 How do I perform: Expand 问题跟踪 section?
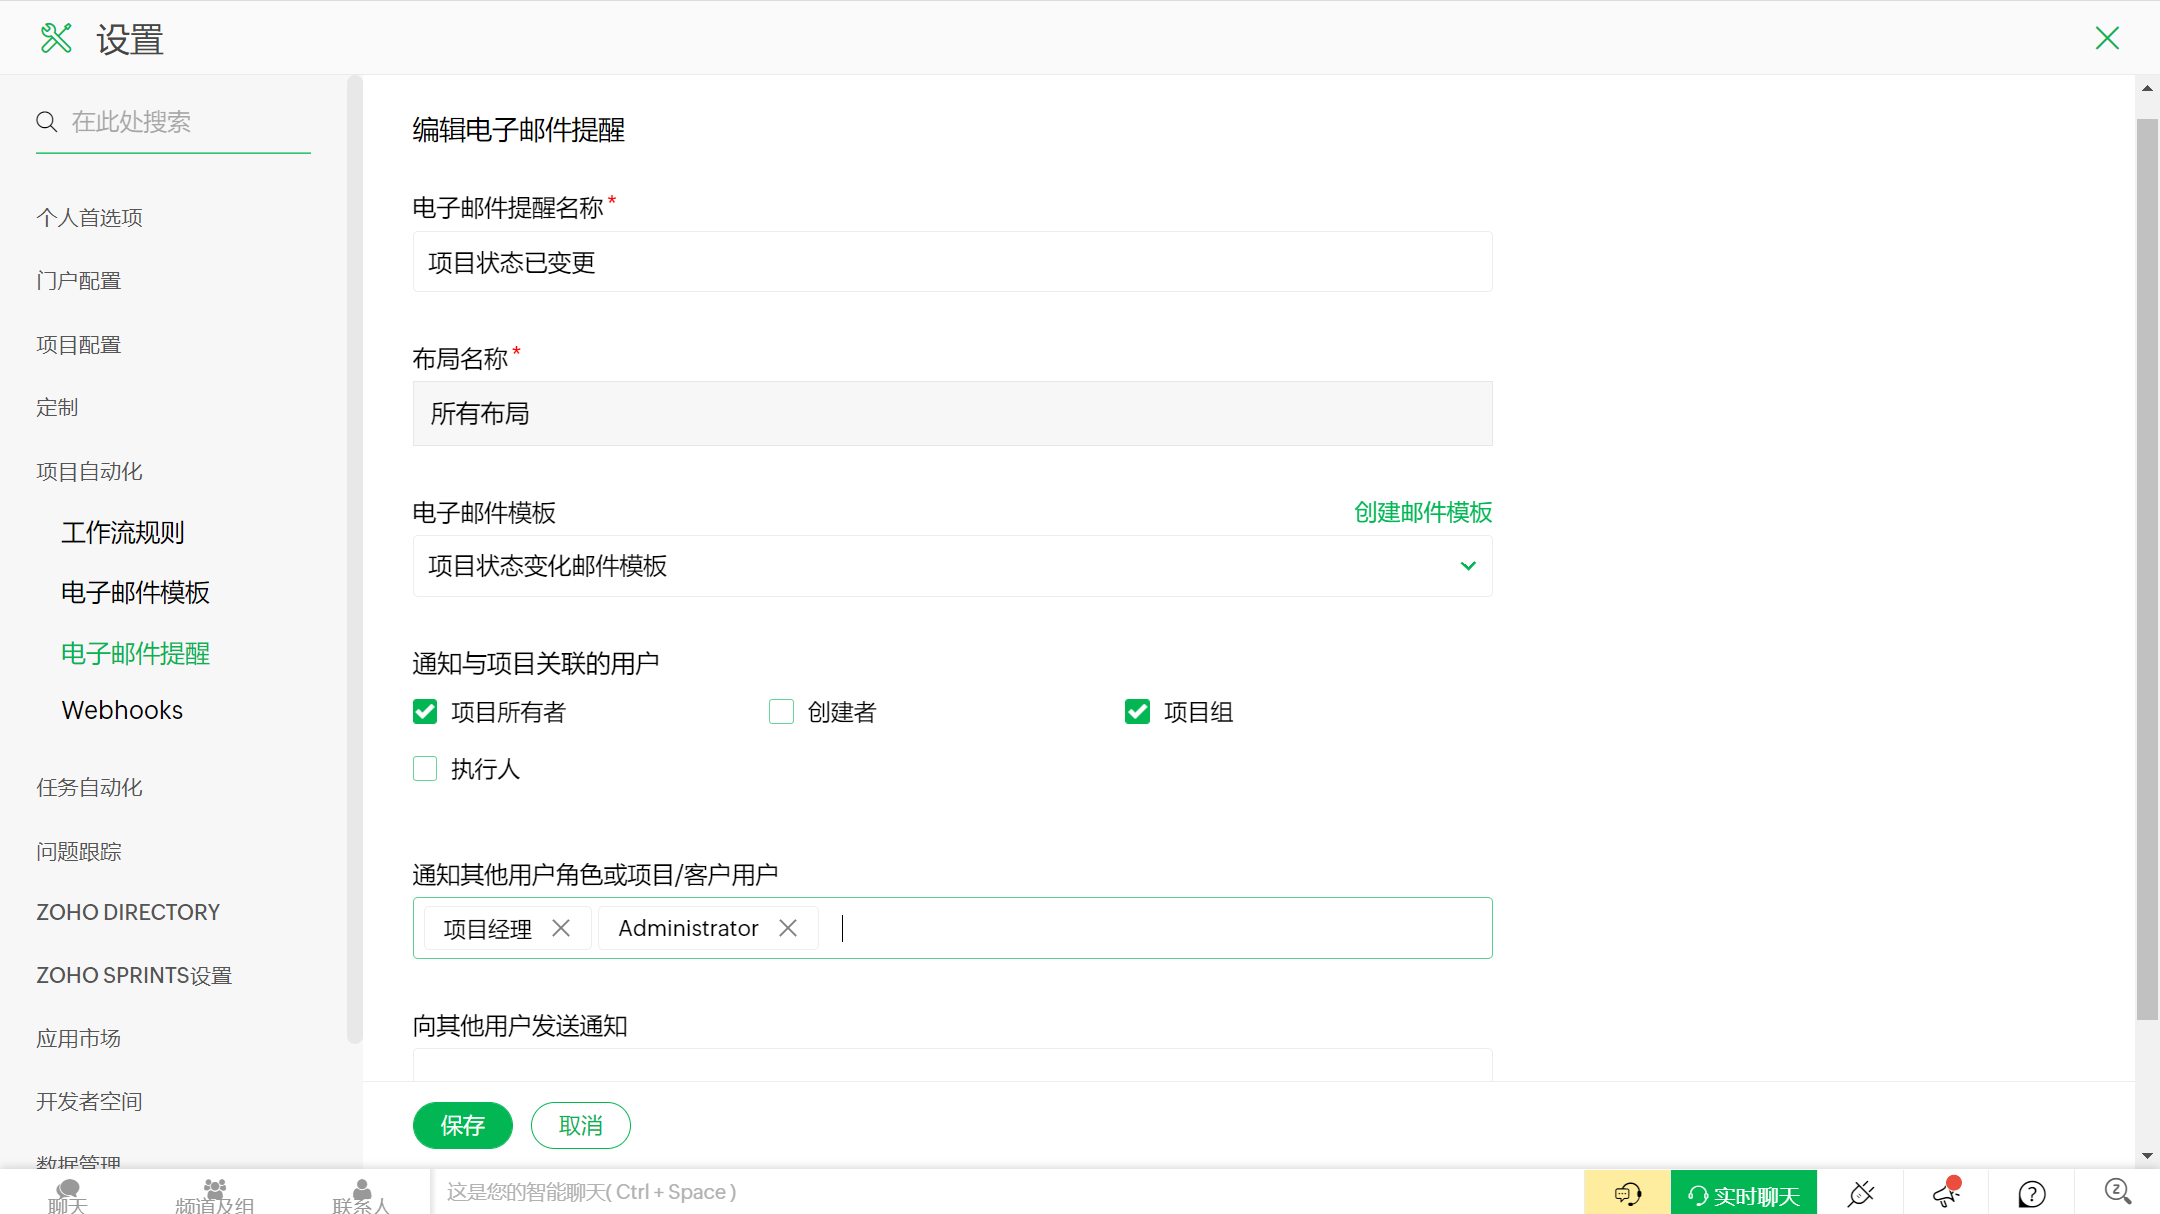coord(79,852)
